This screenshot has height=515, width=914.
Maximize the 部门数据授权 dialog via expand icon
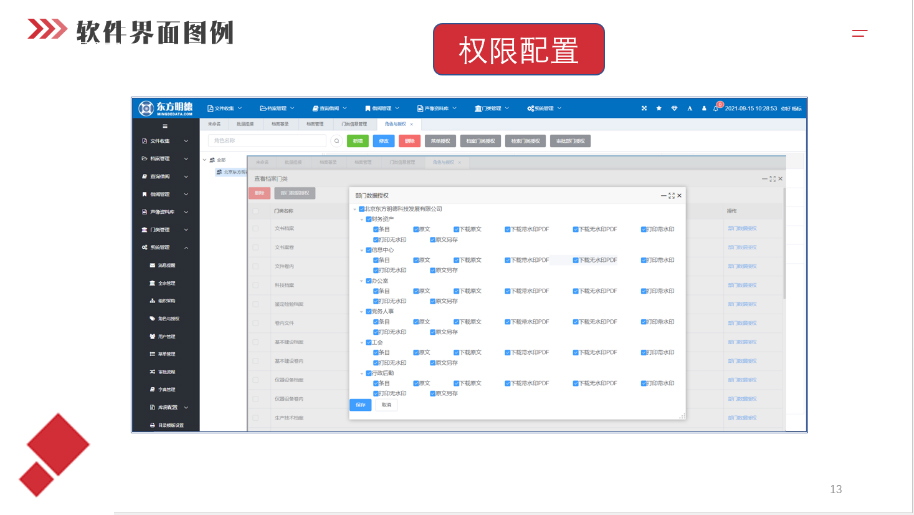[671, 196]
